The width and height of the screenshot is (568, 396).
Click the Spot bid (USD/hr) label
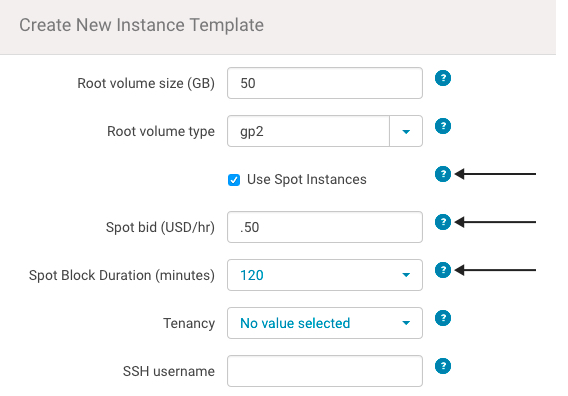tap(160, 227)
